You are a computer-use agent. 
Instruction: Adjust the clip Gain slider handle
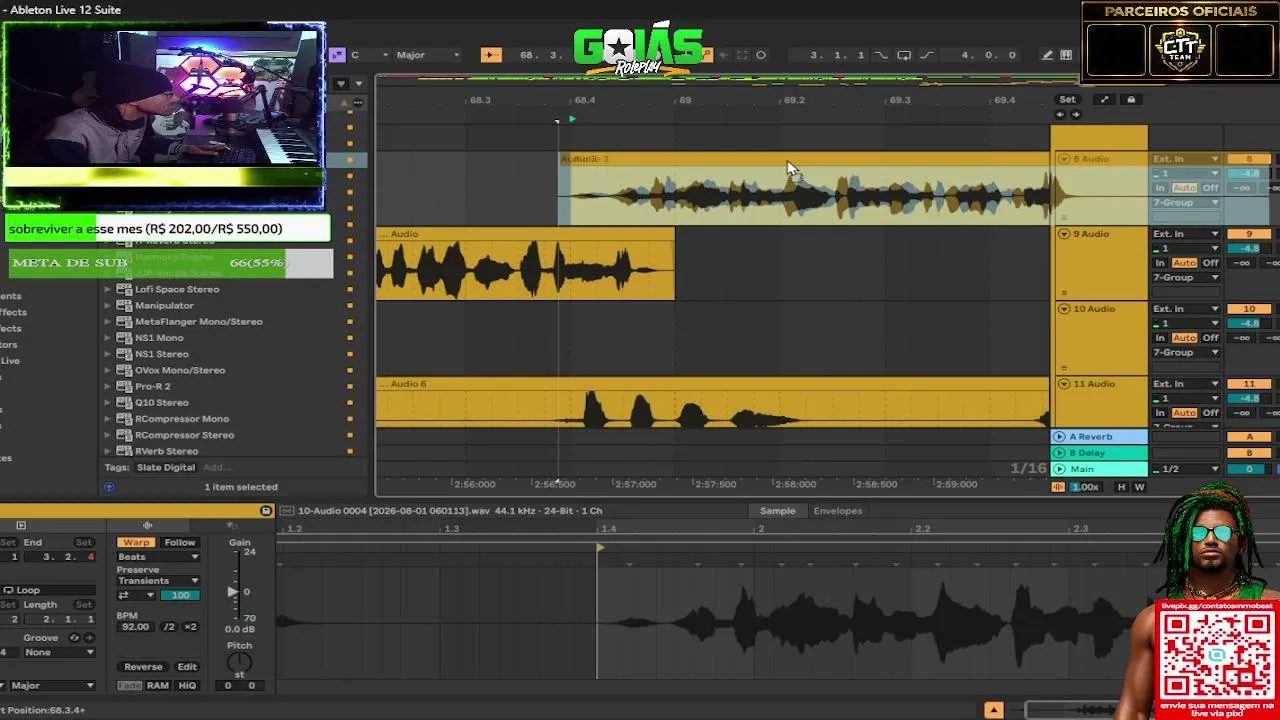point(233,591)
